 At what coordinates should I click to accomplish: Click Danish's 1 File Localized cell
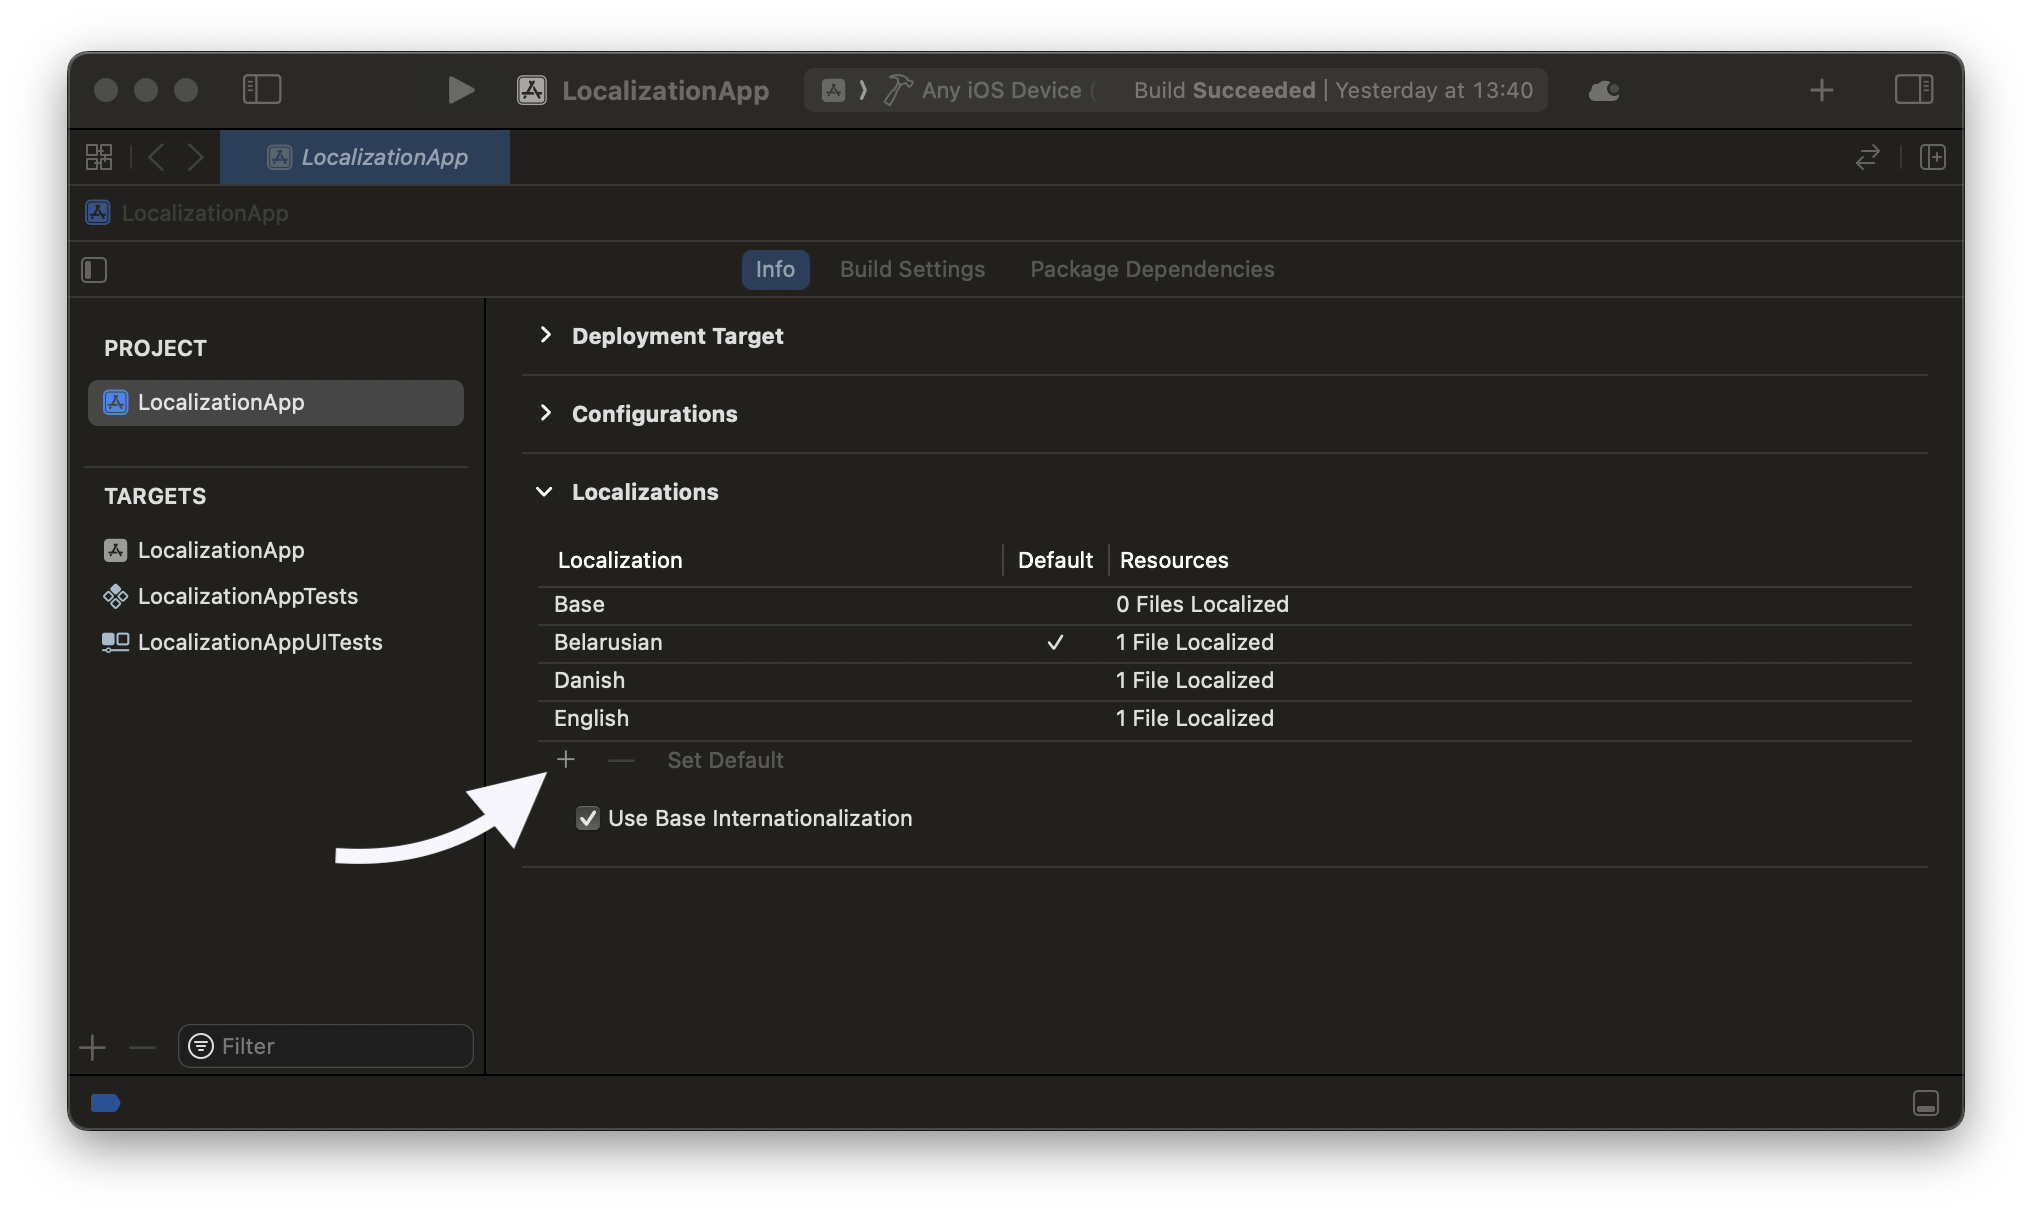1195,680
